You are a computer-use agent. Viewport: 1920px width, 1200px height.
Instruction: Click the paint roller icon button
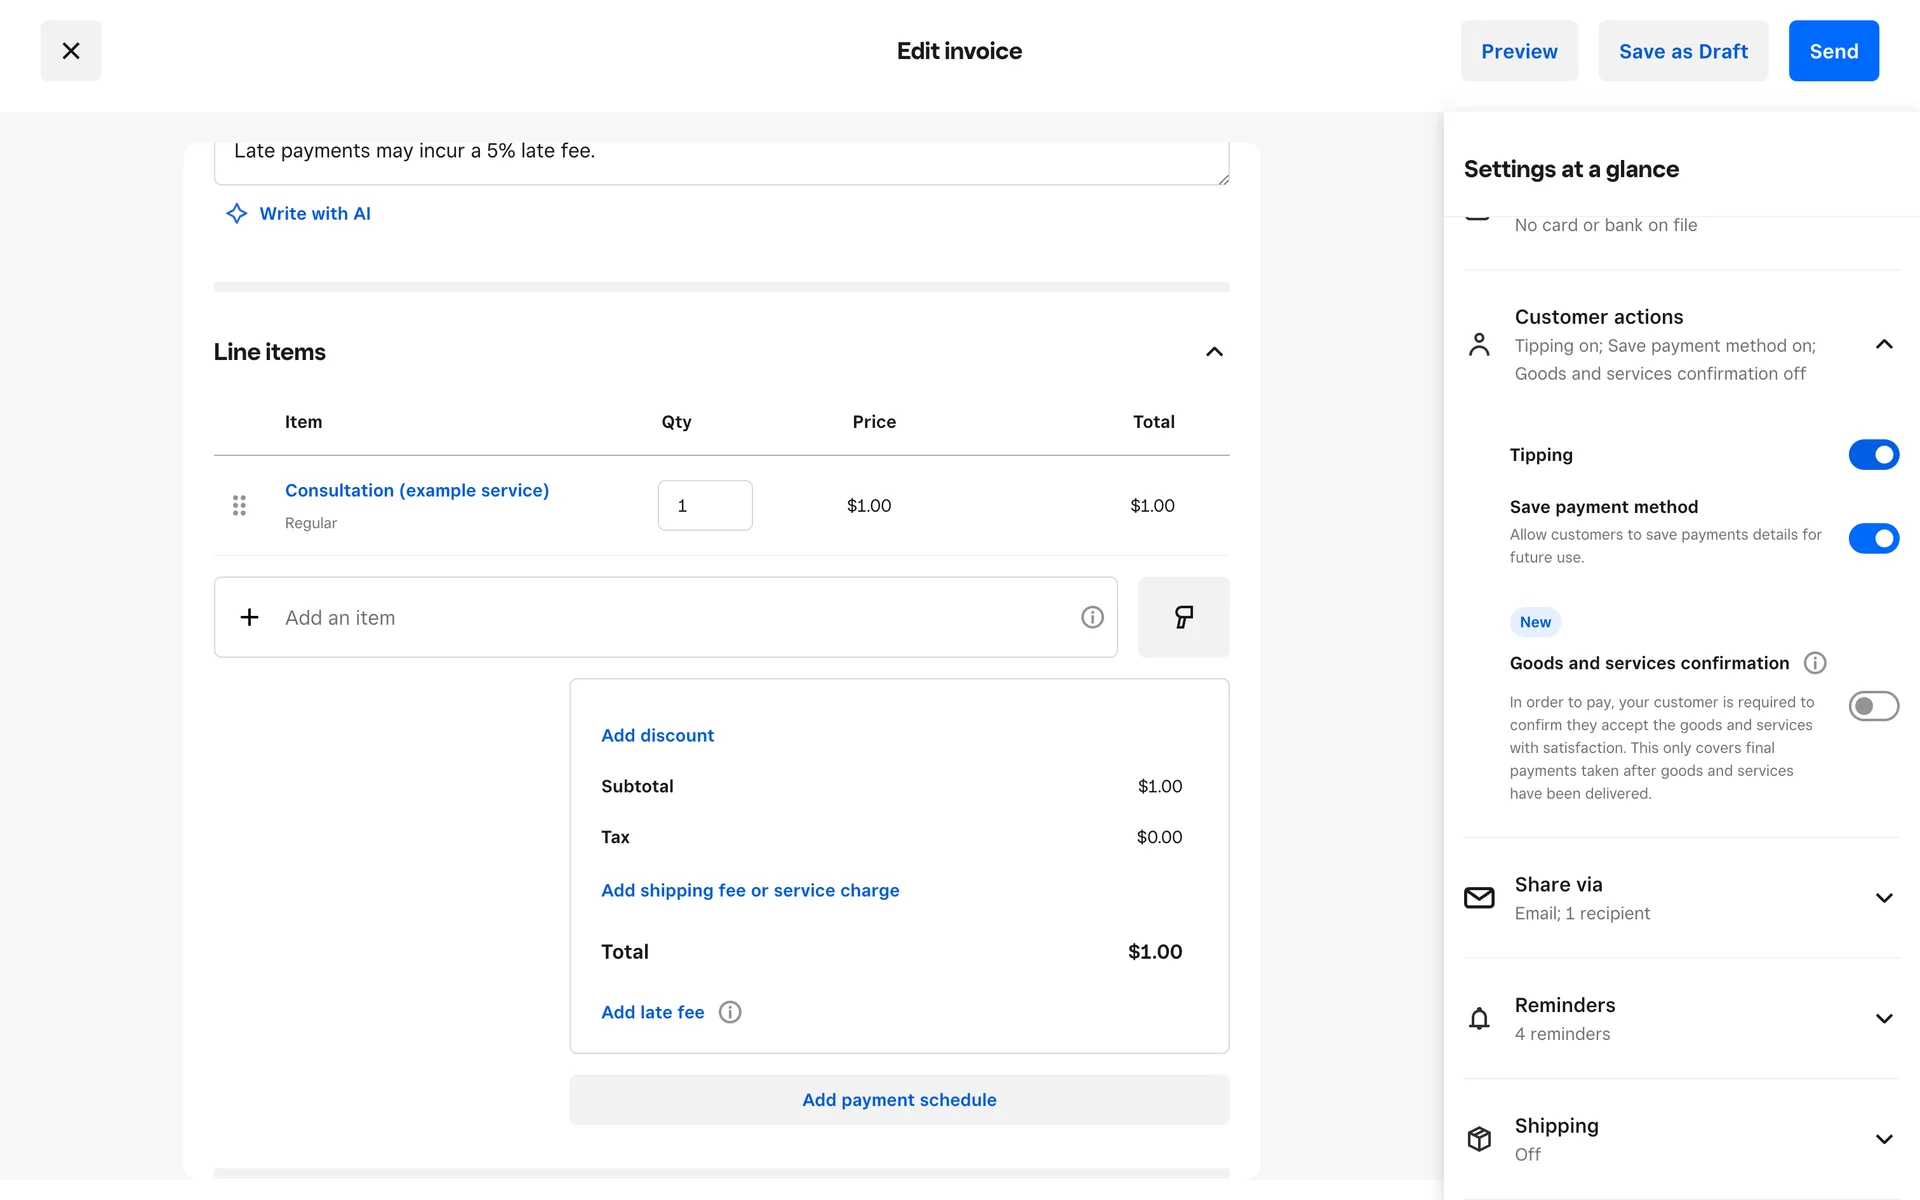coord(1183,617)
